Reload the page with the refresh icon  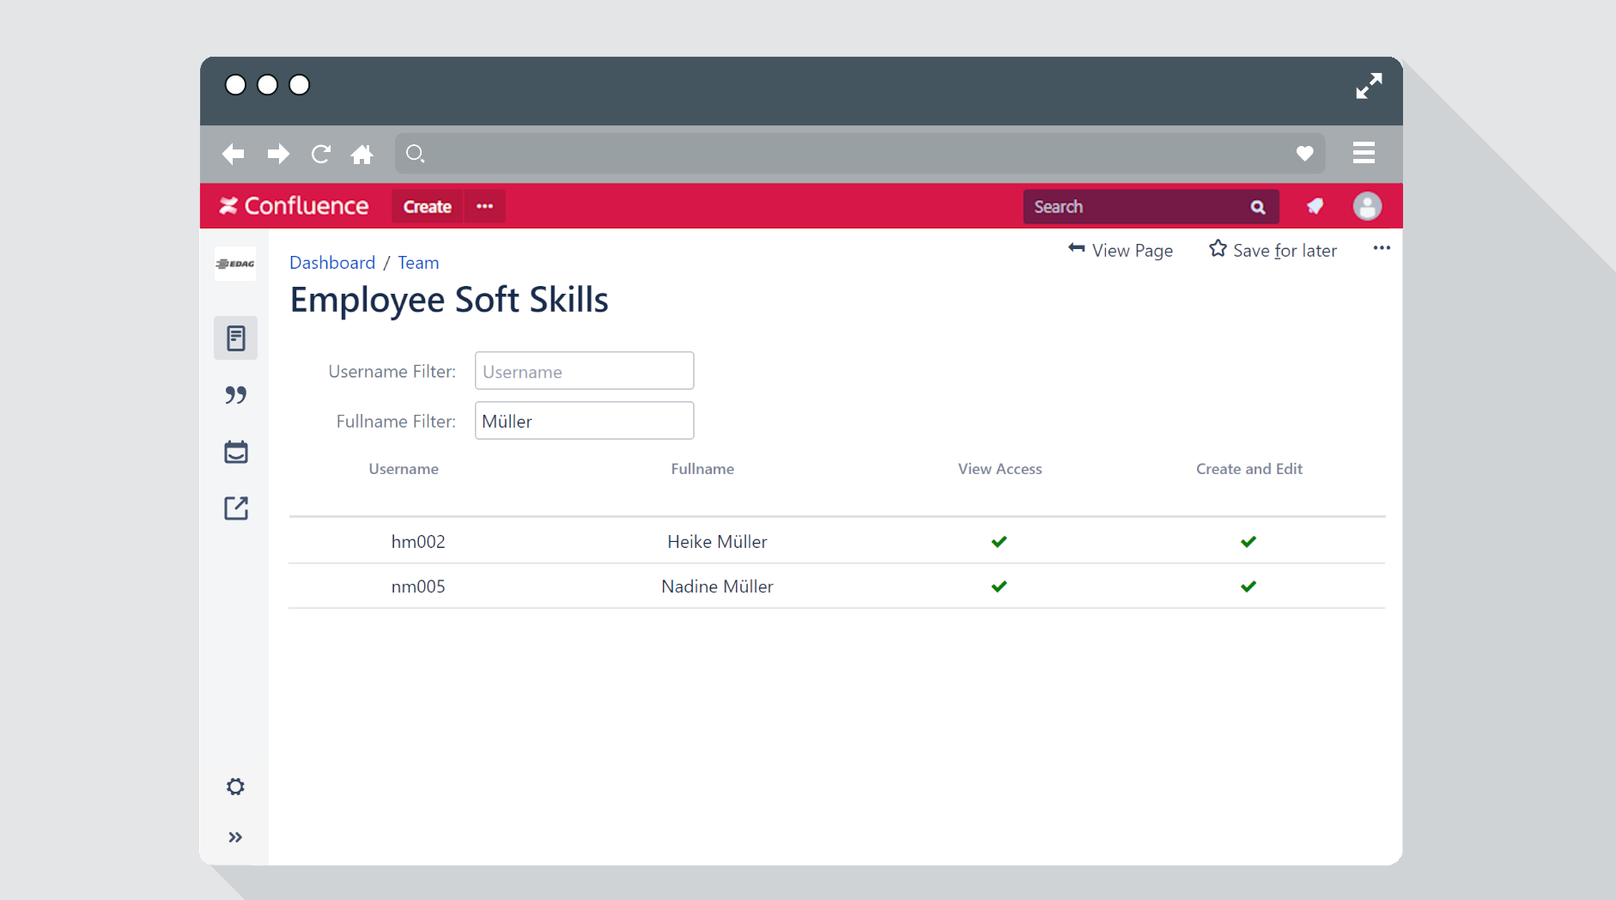[321, 154]
